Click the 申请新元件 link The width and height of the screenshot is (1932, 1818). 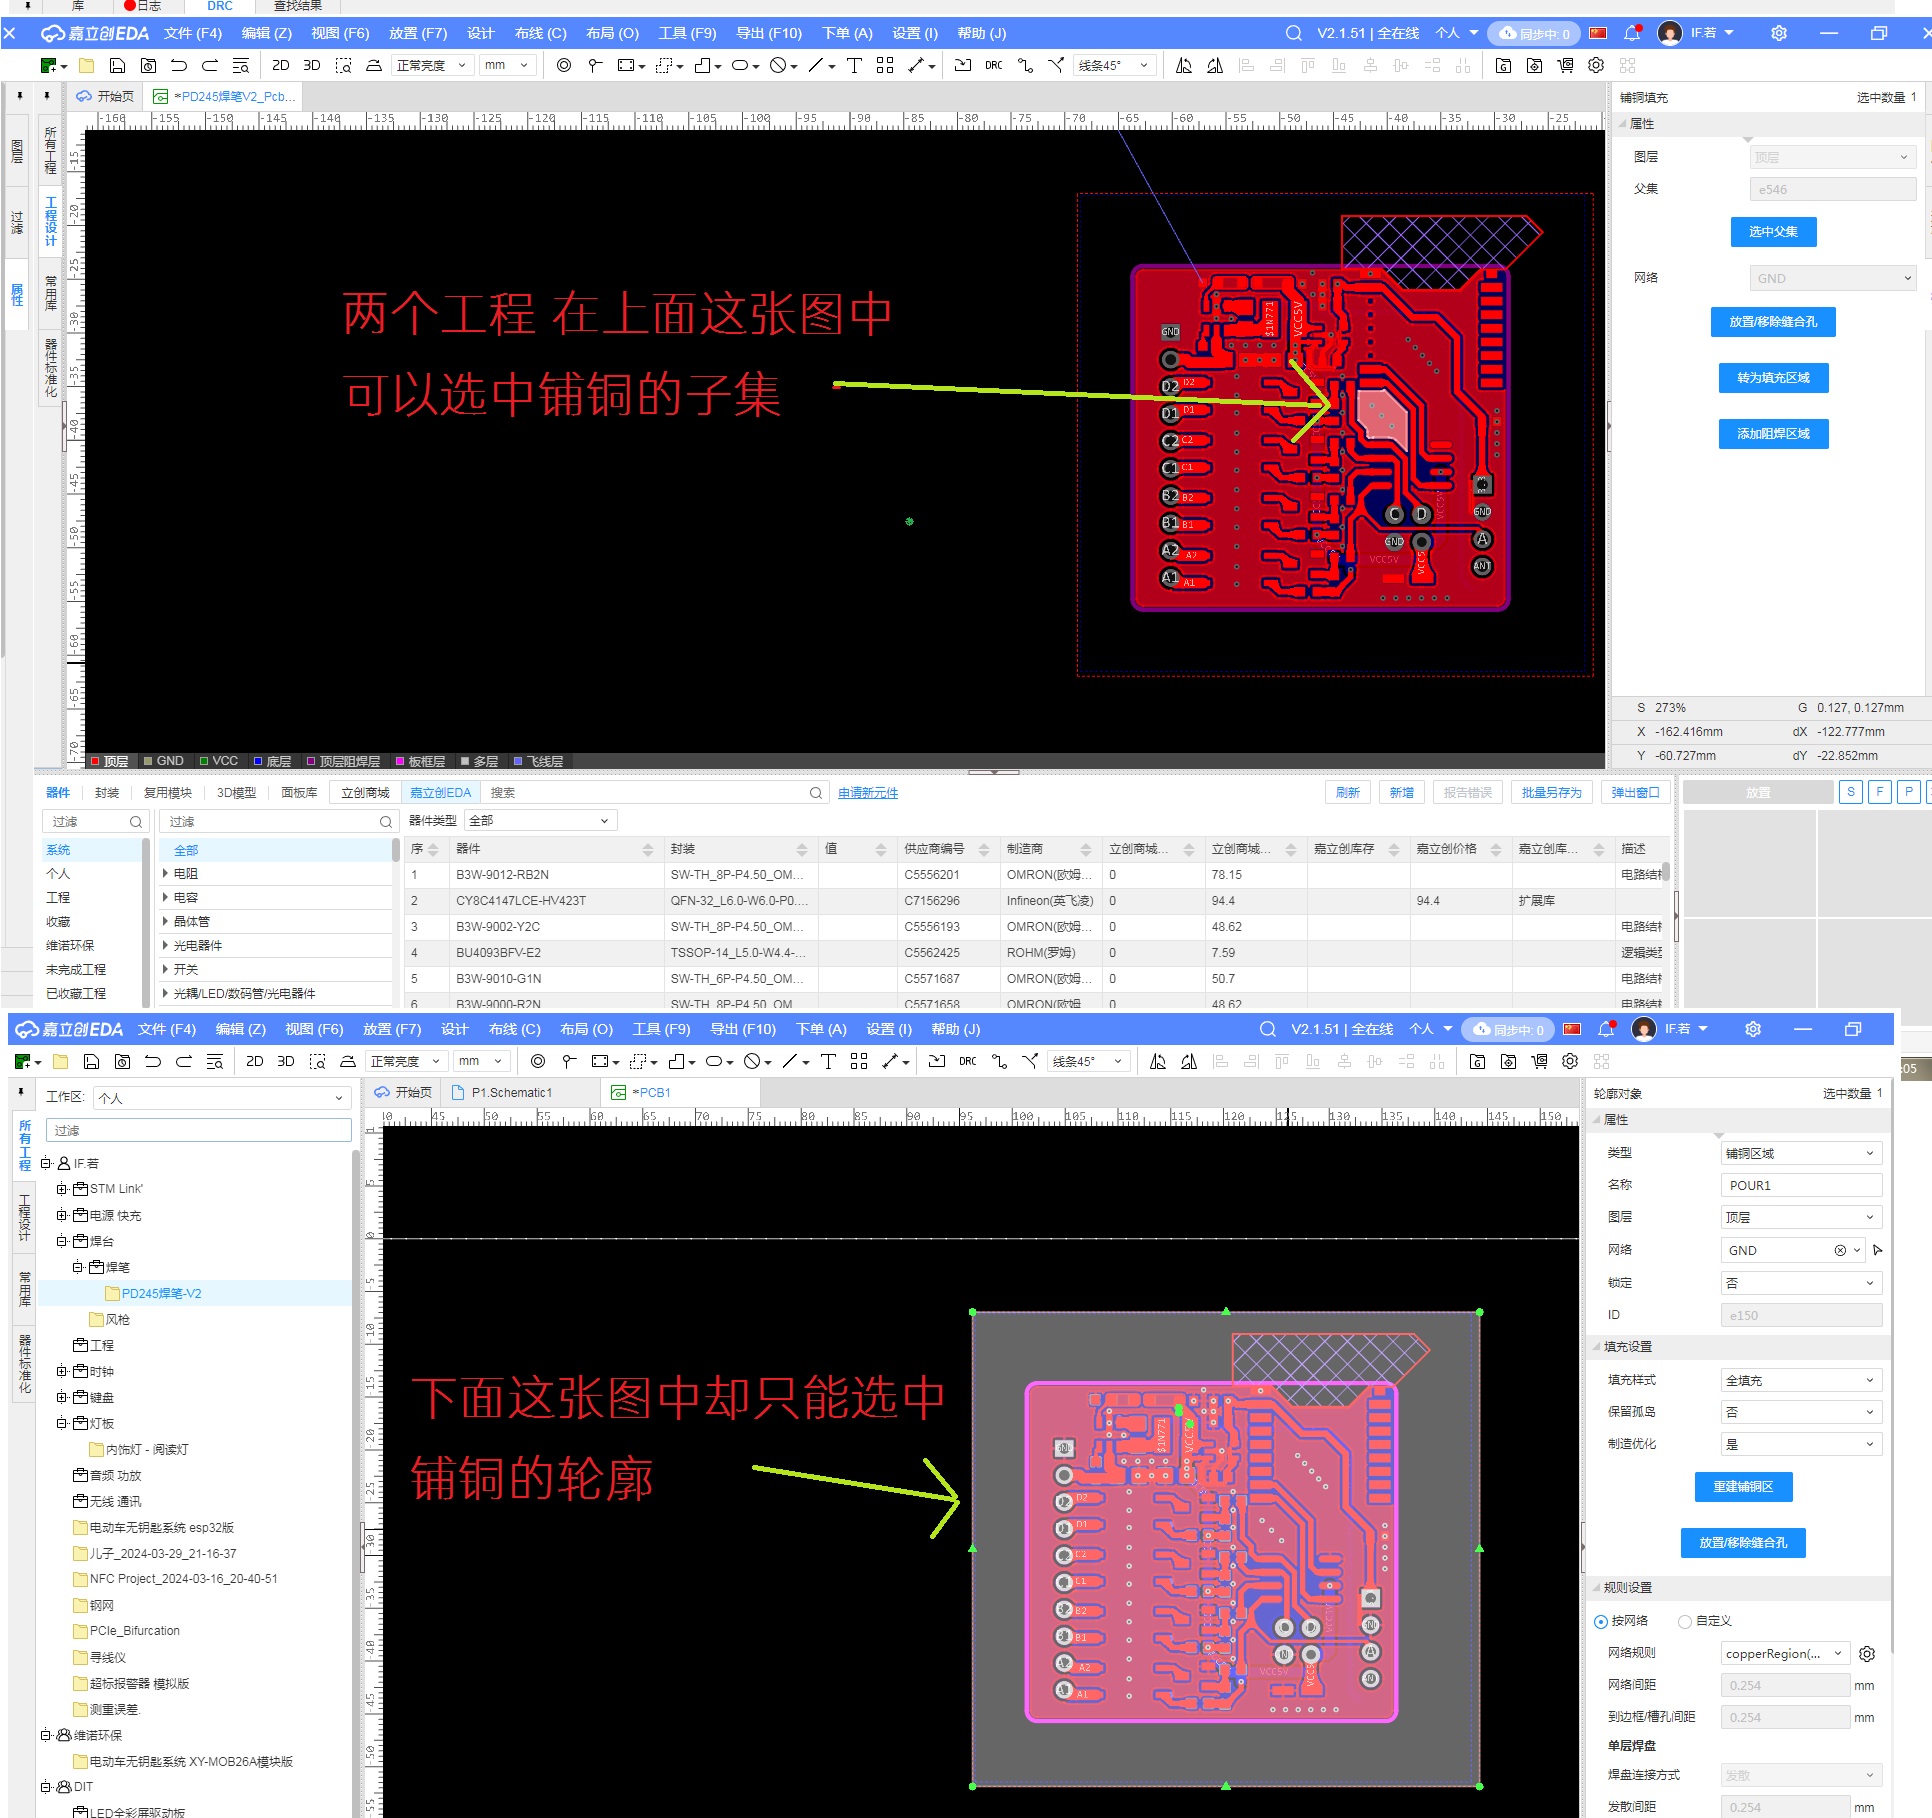point(867,793)
